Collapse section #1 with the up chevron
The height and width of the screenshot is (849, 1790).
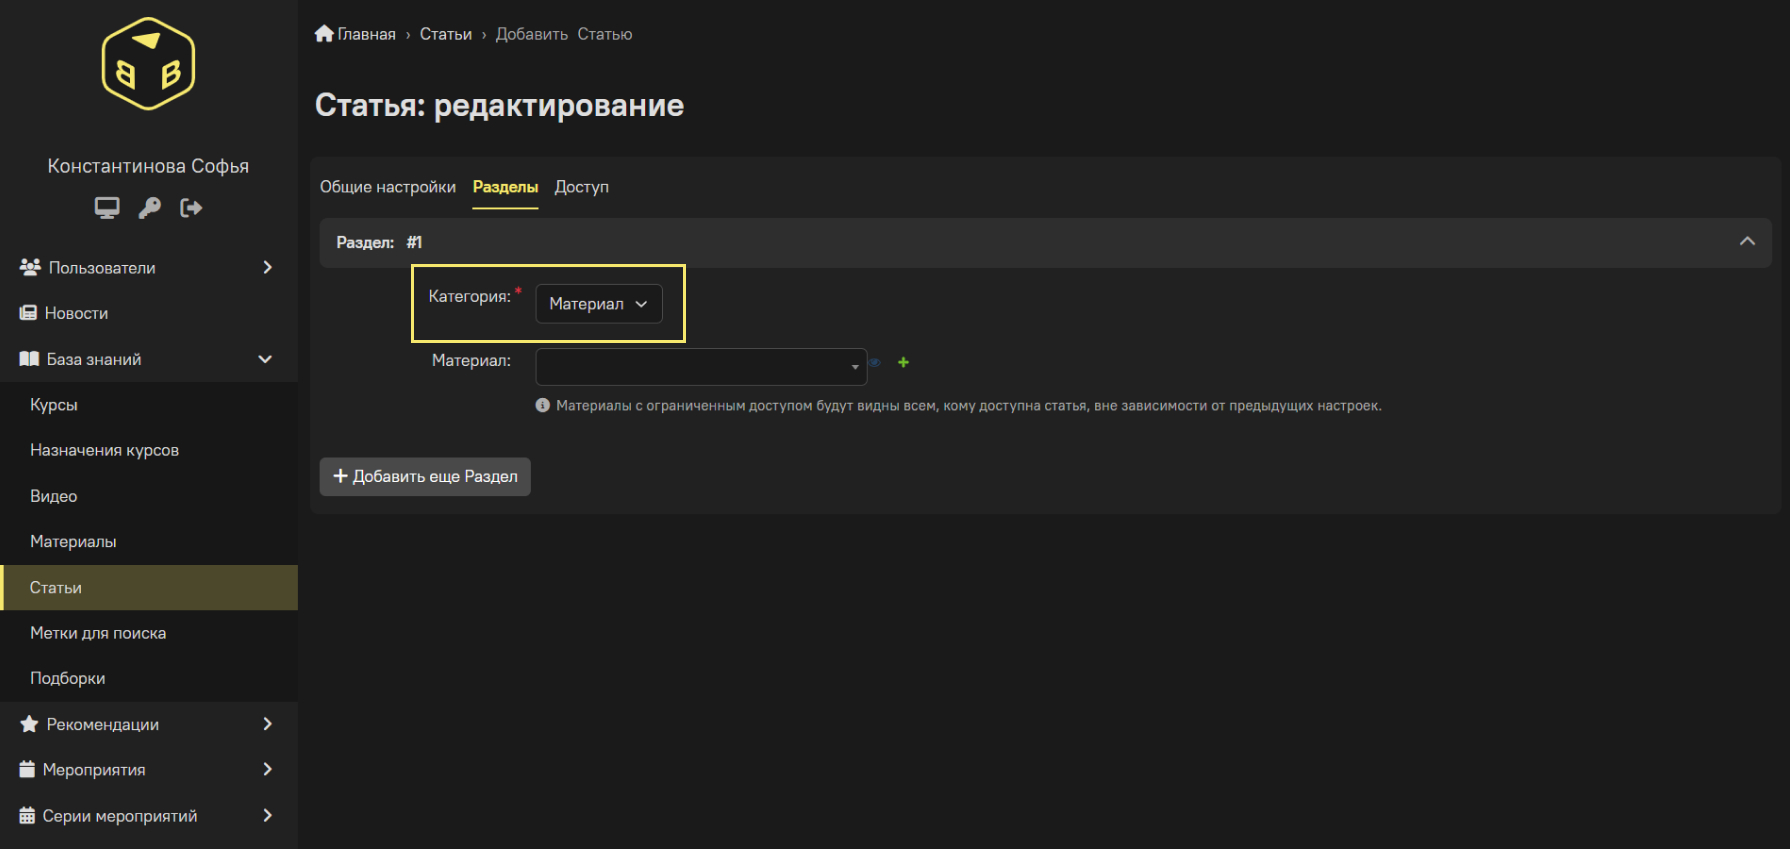pyautogui.click(x=1747, y=242)
